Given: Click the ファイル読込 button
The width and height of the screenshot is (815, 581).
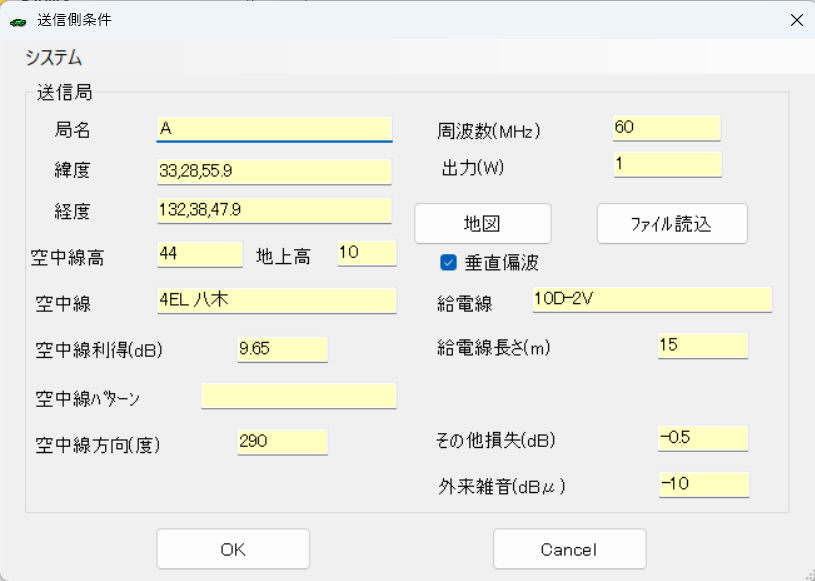Looking at the screenshot, I should click(671, 224).
